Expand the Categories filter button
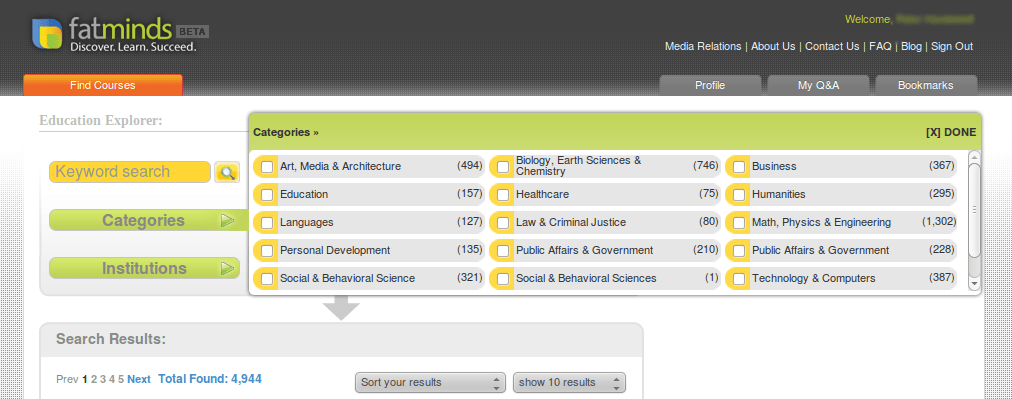Screen dimensions: 1012x399 pyautogui.click(x=148, y=221)
